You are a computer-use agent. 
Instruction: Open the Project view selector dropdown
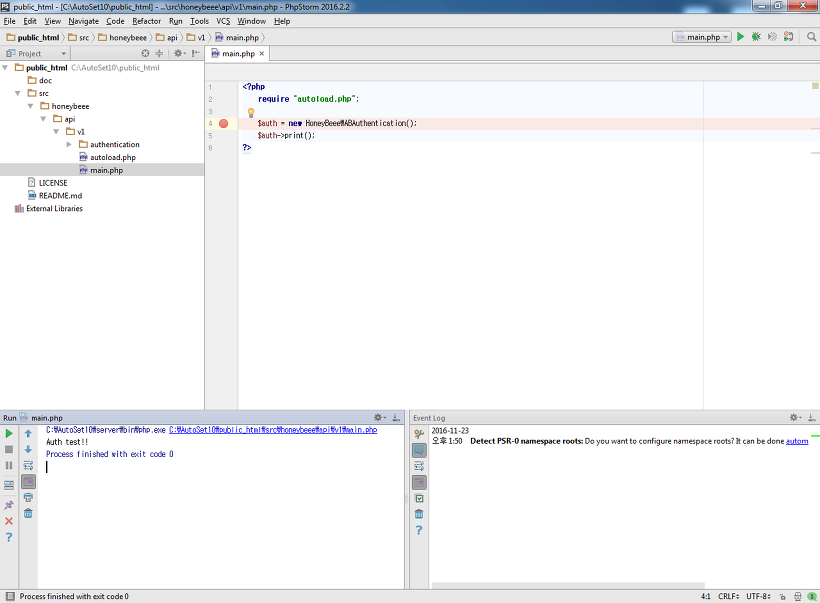coord(36,53)
